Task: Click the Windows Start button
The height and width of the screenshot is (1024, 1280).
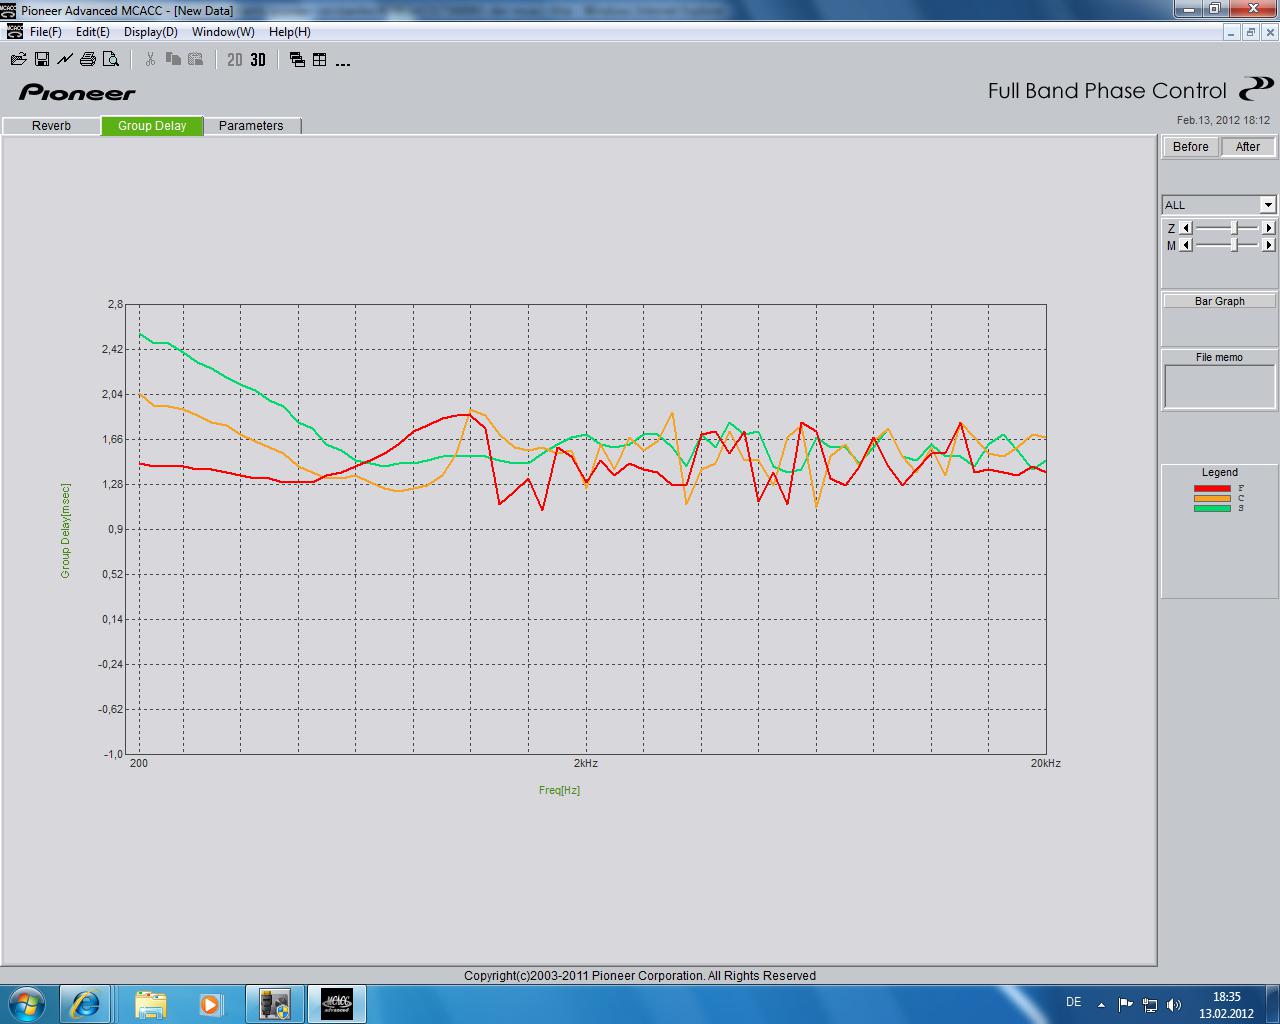Action: click(x=25, y=1003)
